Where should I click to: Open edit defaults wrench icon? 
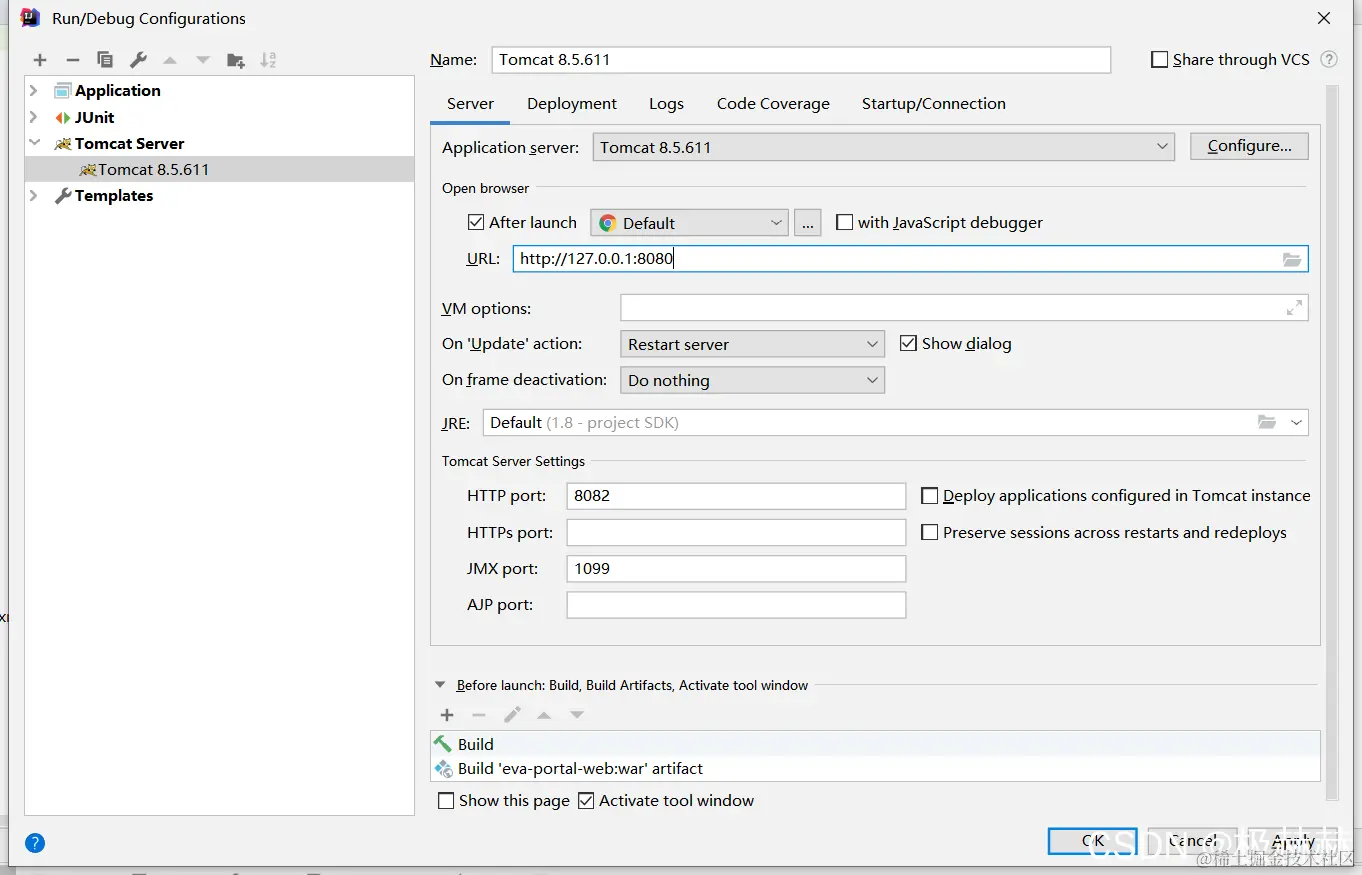click(x=139, y=60)
